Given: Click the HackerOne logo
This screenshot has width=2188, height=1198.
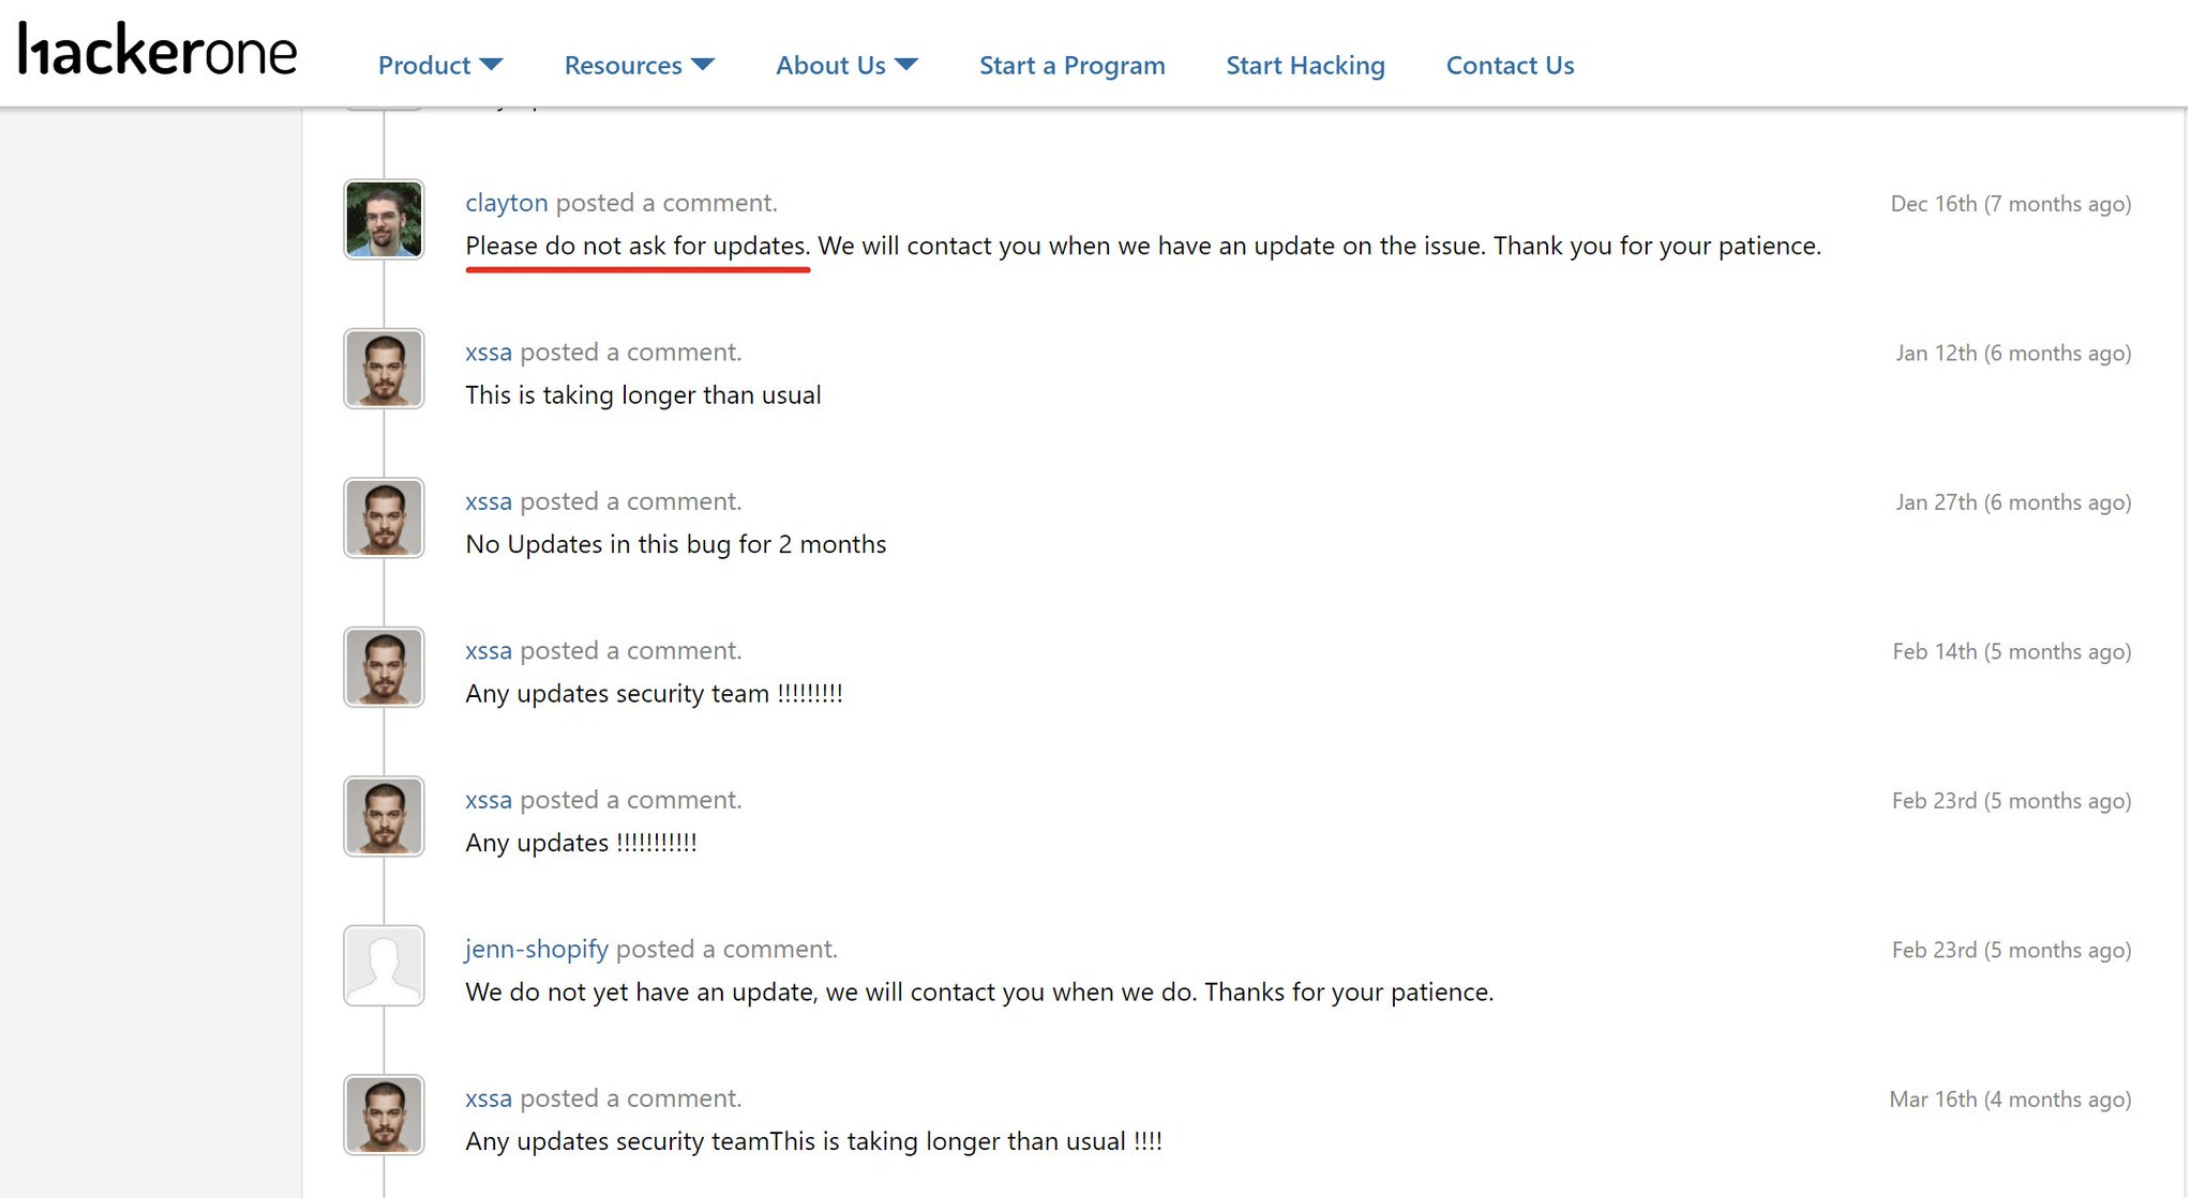Looking at the screenshot, I should (x=158, y=50).
